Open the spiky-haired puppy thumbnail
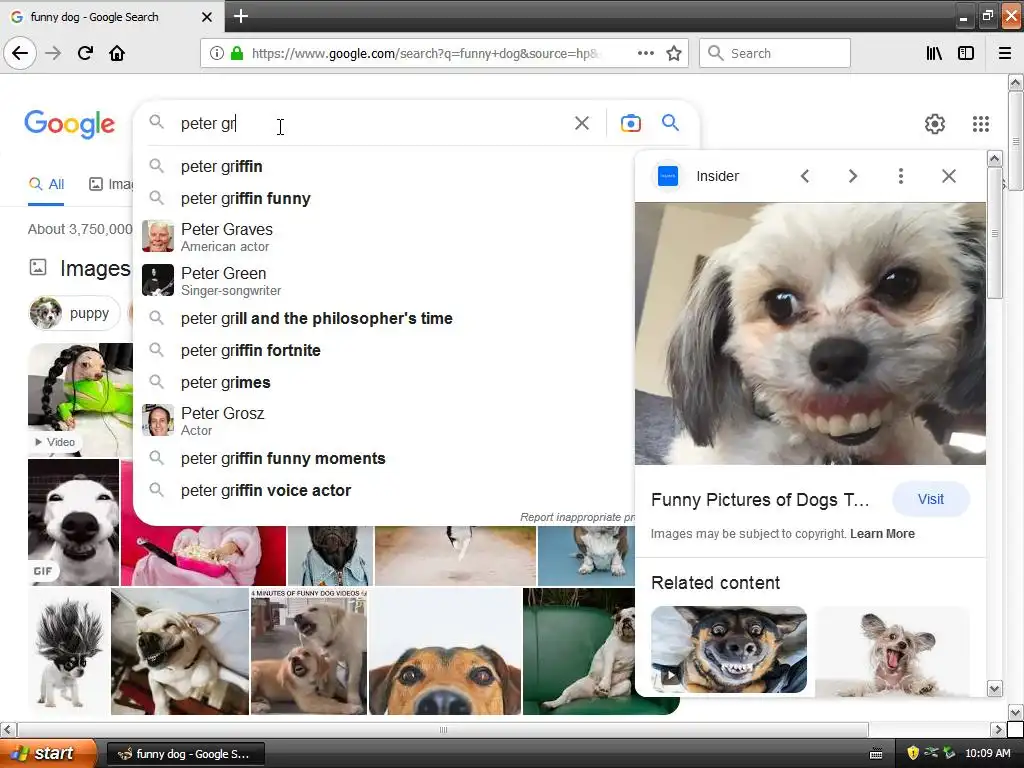This screenshot has height=768, width=1024. (x=69, y=652)
